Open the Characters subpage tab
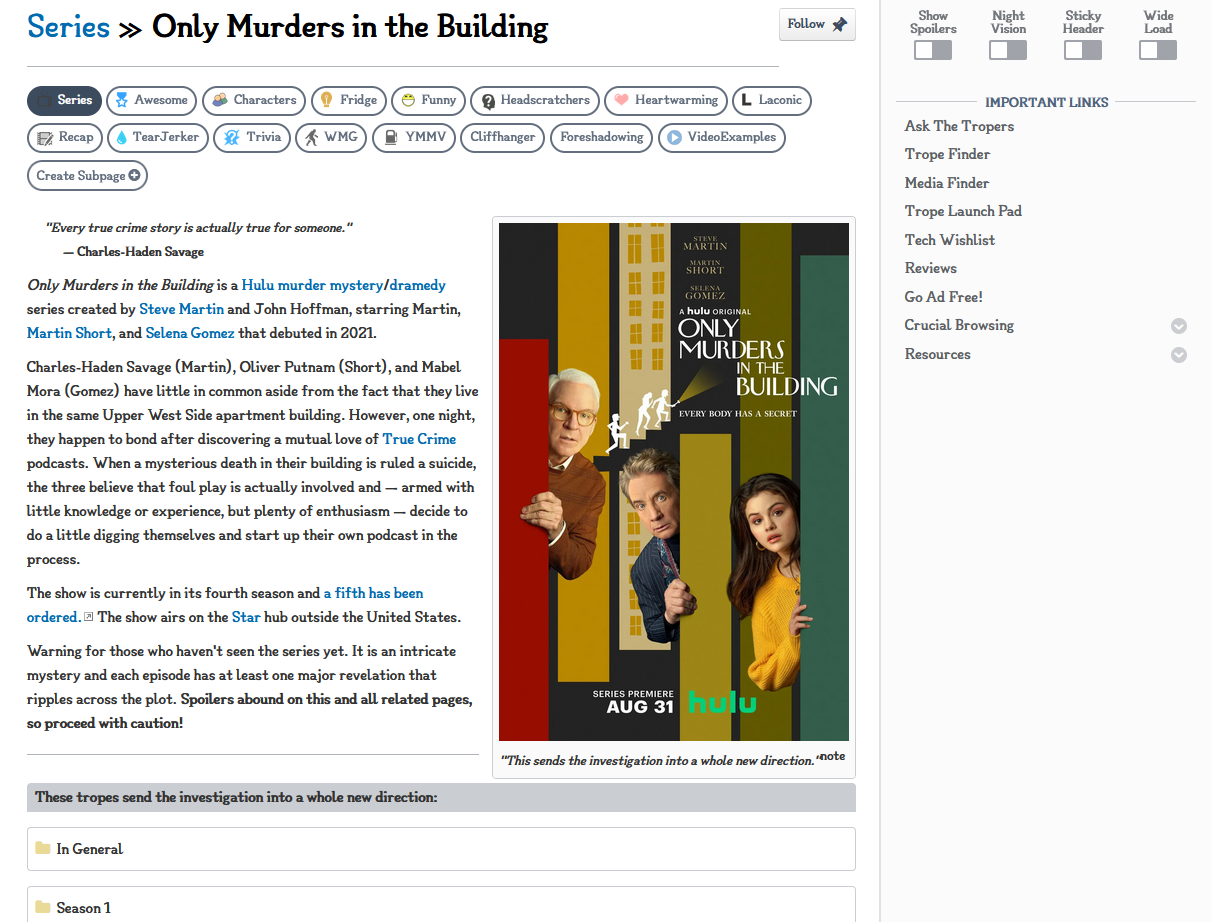 click(x=254, y=100)
